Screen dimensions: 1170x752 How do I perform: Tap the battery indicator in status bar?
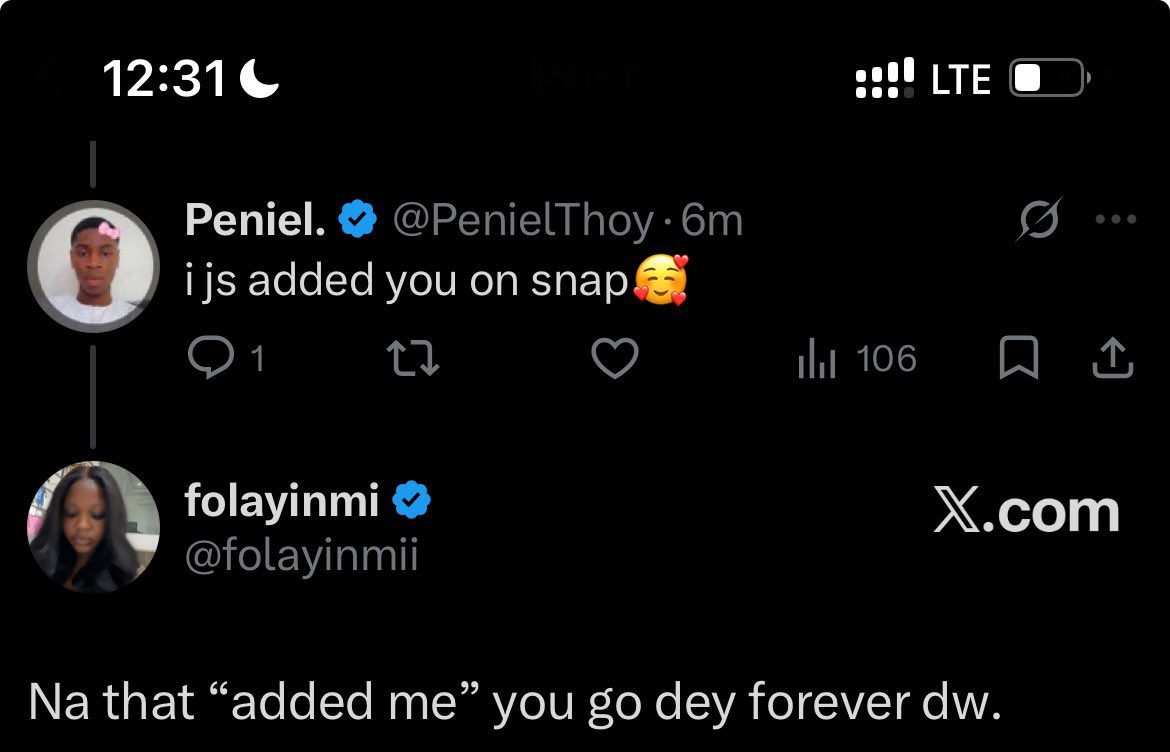(x=1048, y=79)
